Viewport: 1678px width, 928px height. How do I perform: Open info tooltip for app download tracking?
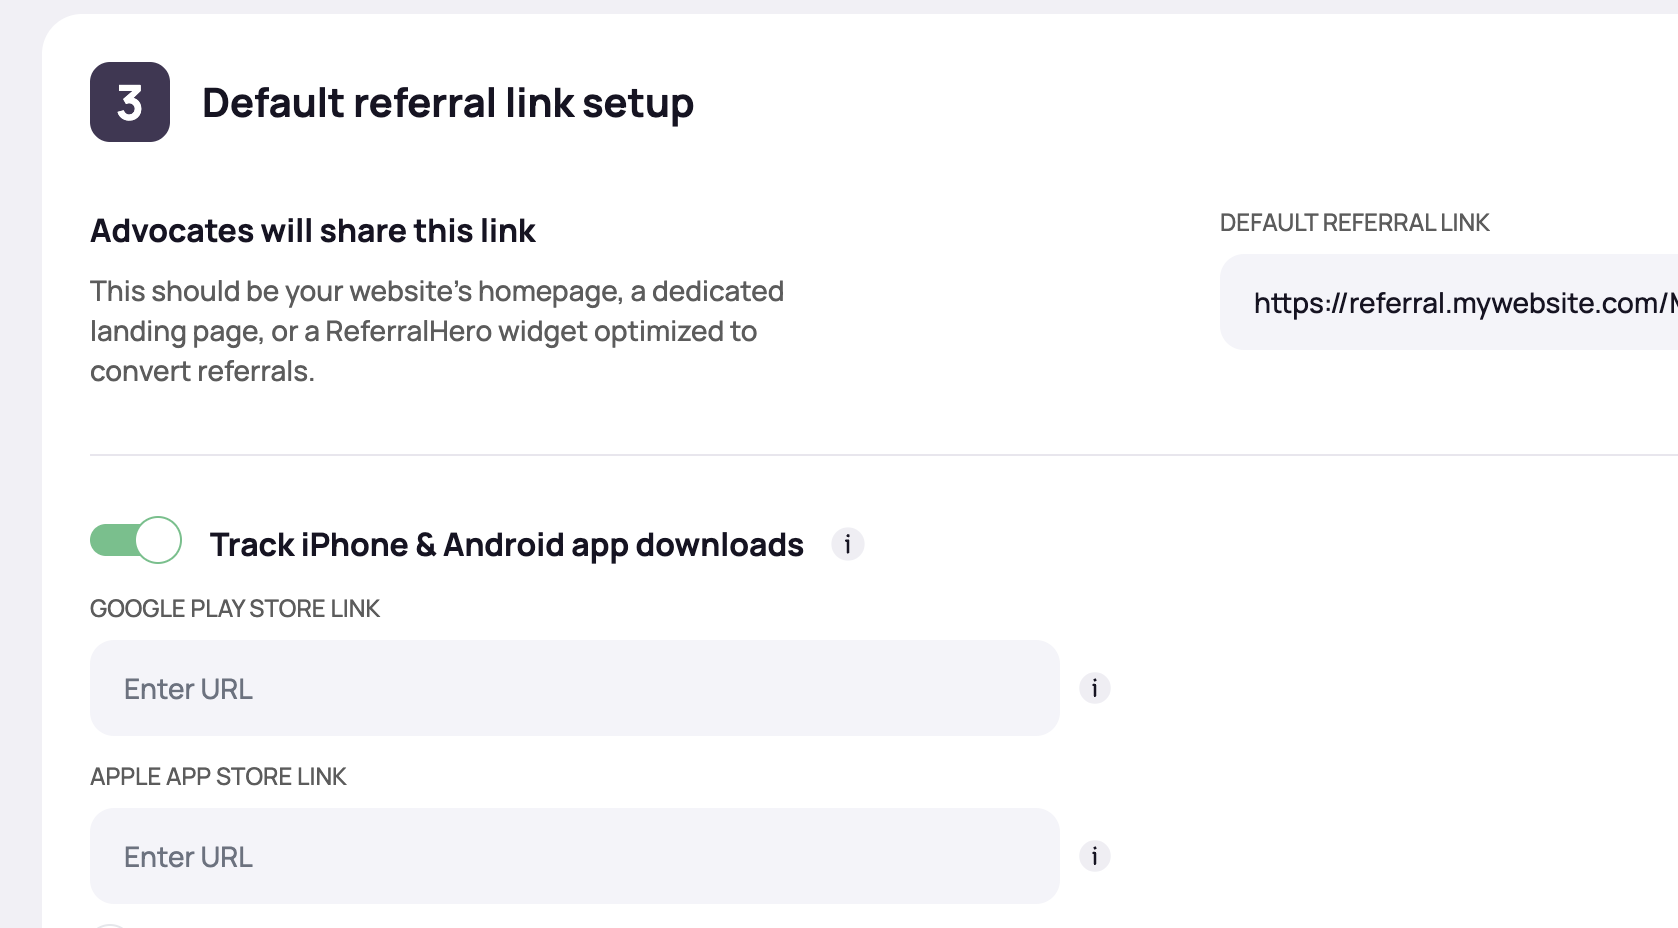847,544
